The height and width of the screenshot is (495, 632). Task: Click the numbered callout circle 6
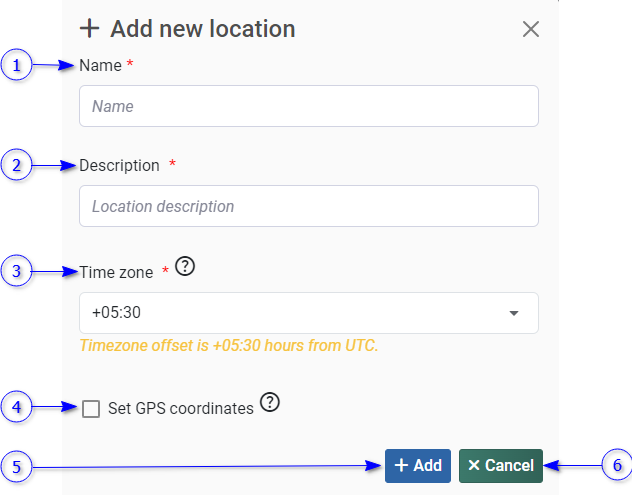[616, 465]
